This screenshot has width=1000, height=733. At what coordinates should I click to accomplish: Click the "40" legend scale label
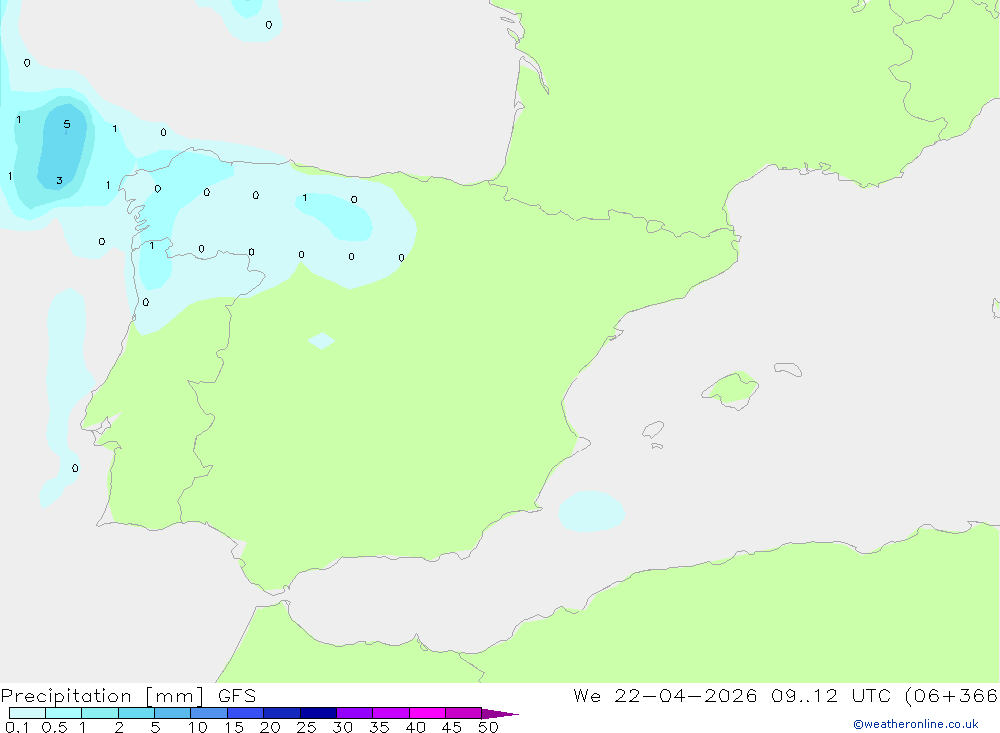(415, 727)
